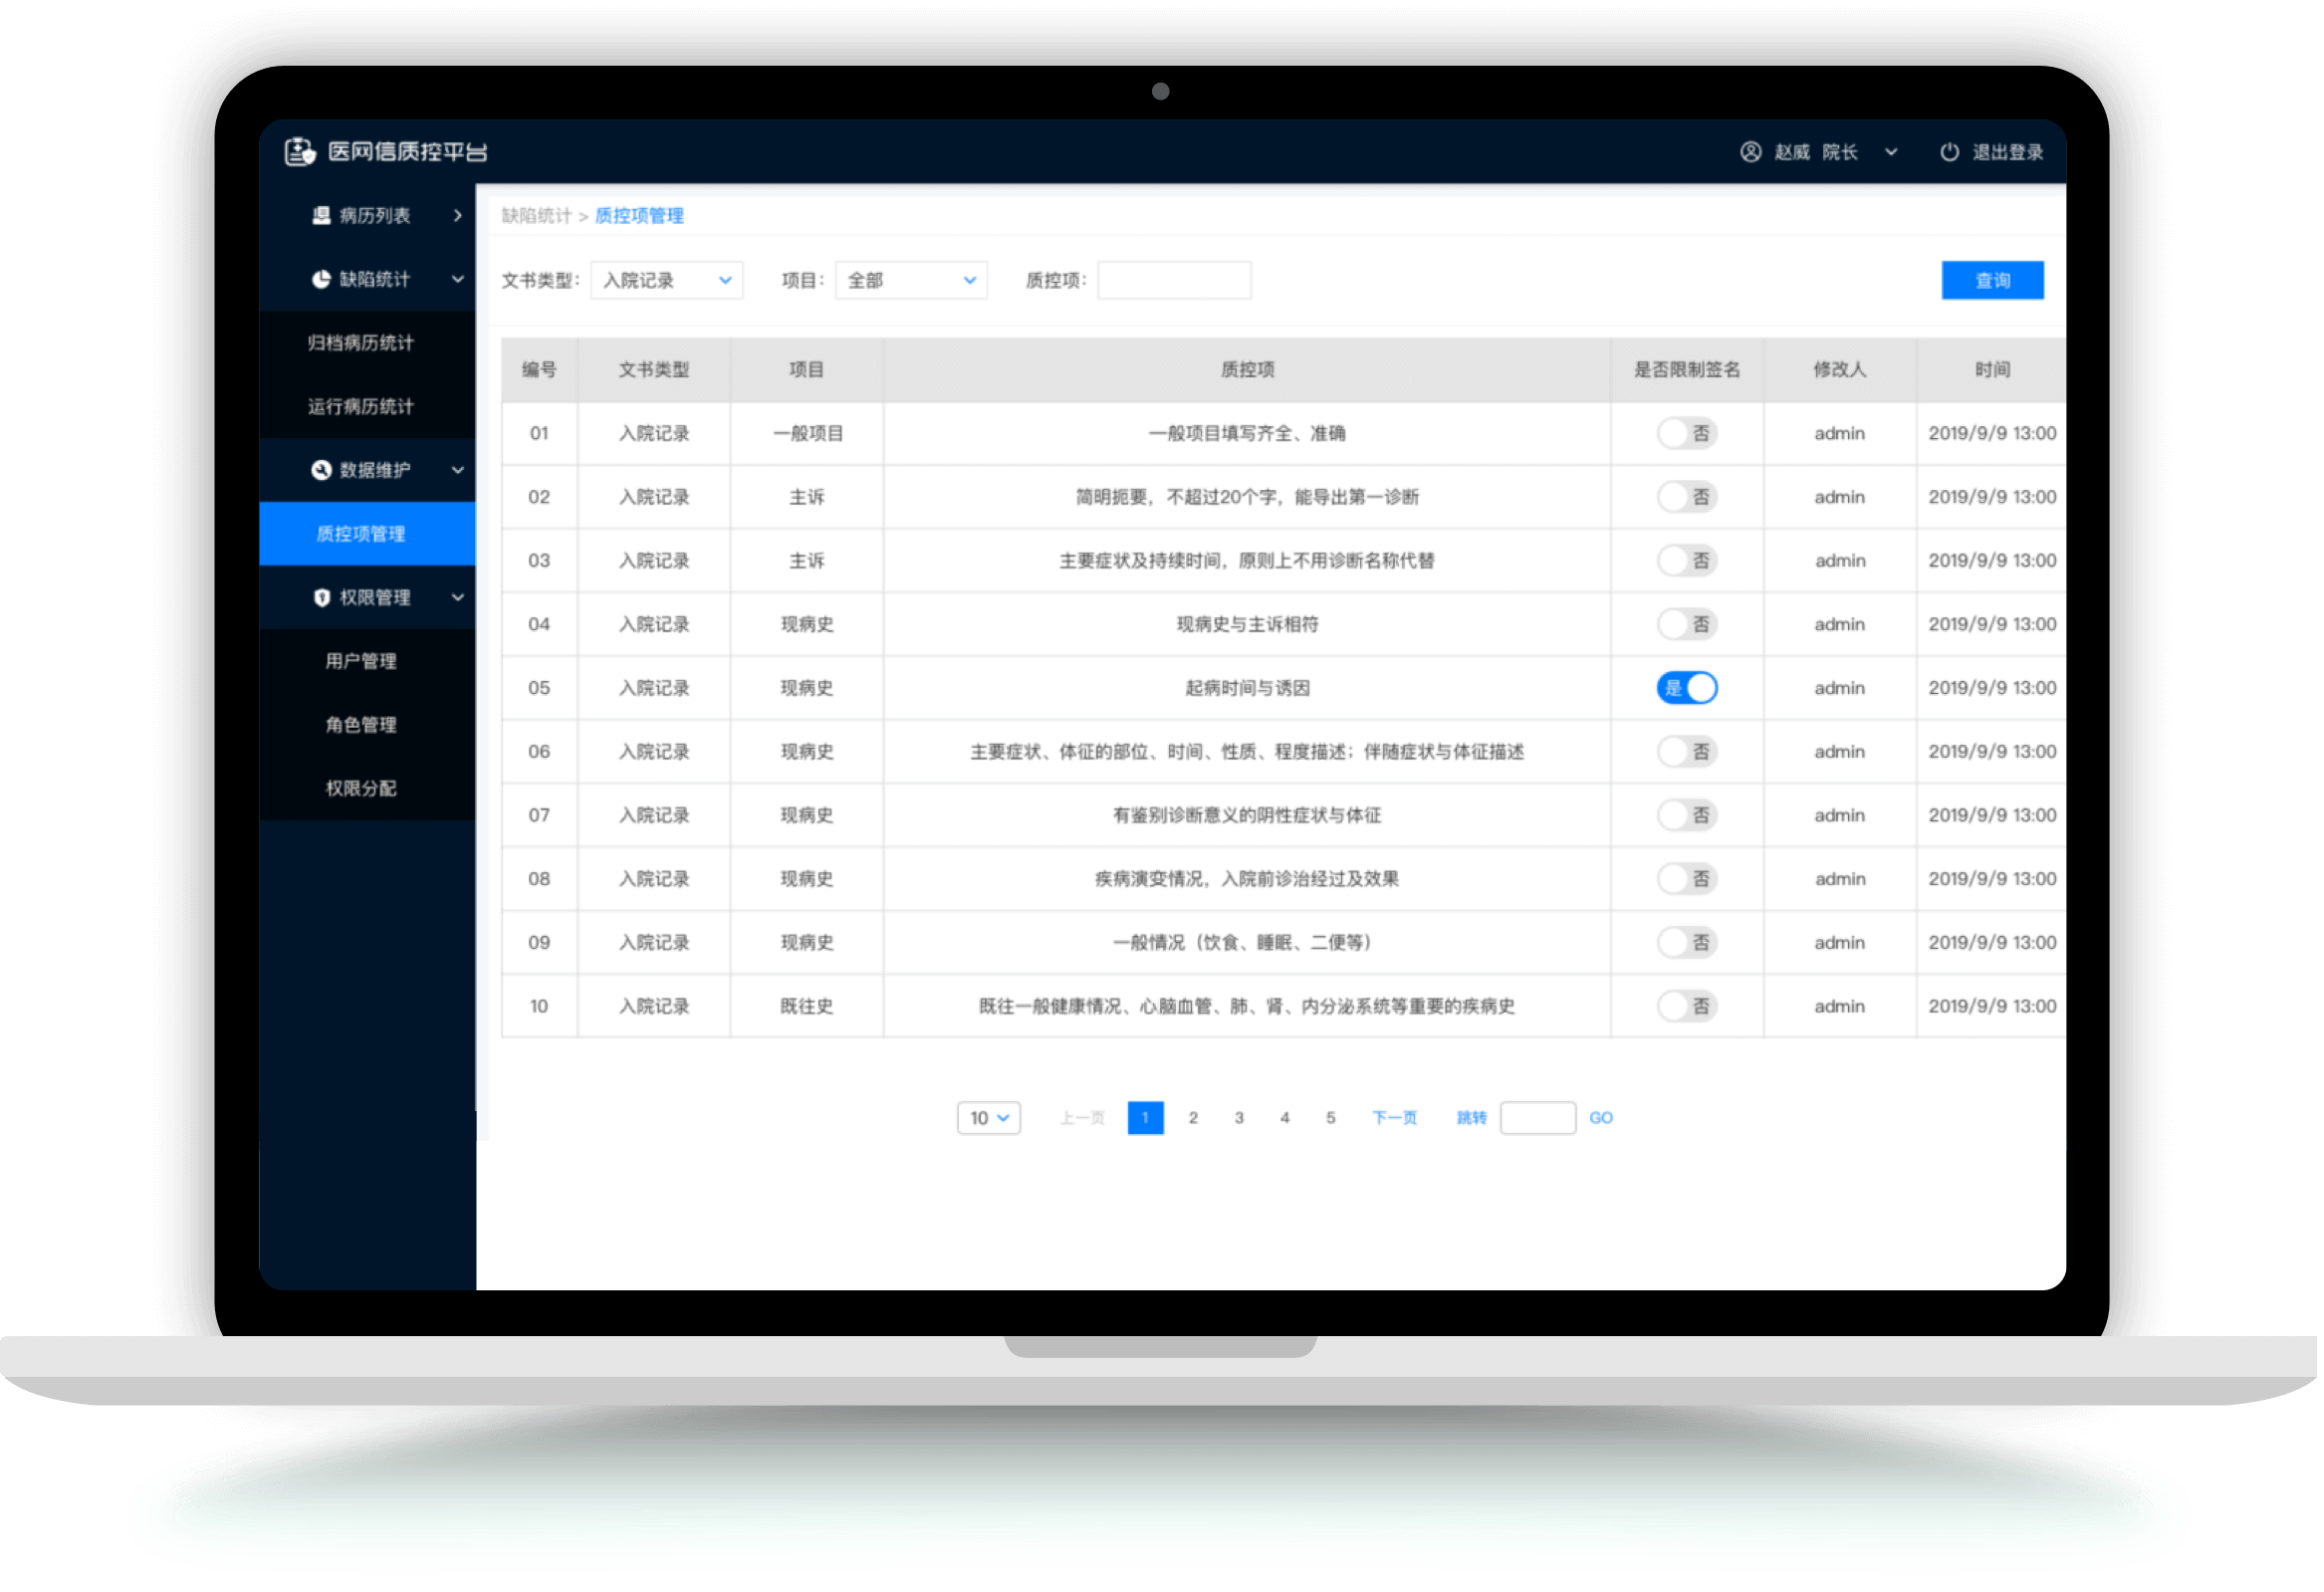Expand the 病历列表 menu arrow
2324x1592 pixels.
coord(459,216)
